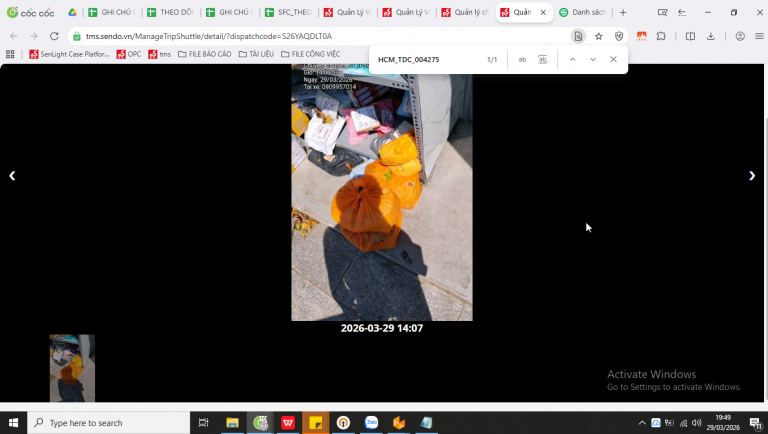Click the address bar URL
This screenshot has width=768, height=434.
(209, 36)
